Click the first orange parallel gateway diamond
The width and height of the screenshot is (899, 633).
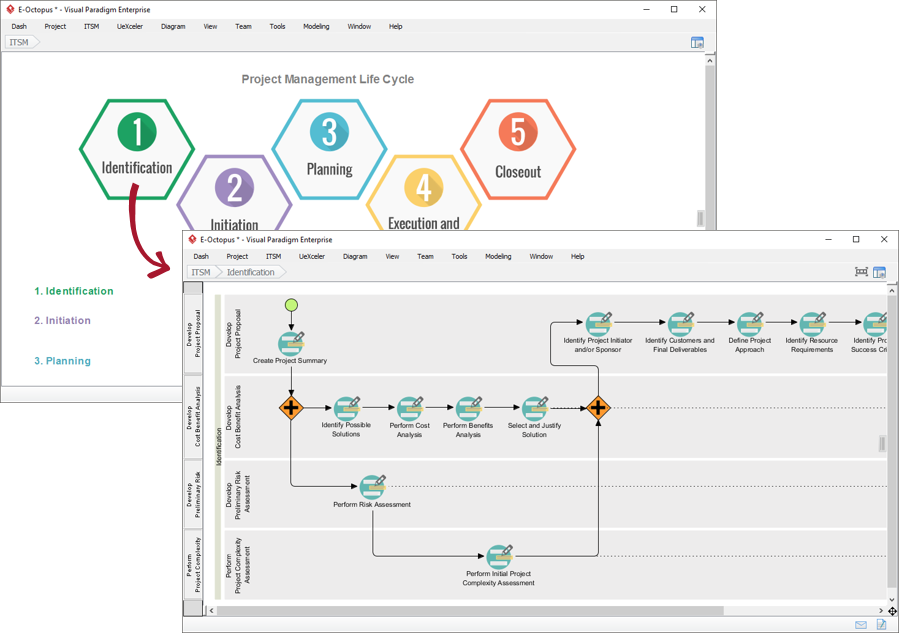[291, 408]
